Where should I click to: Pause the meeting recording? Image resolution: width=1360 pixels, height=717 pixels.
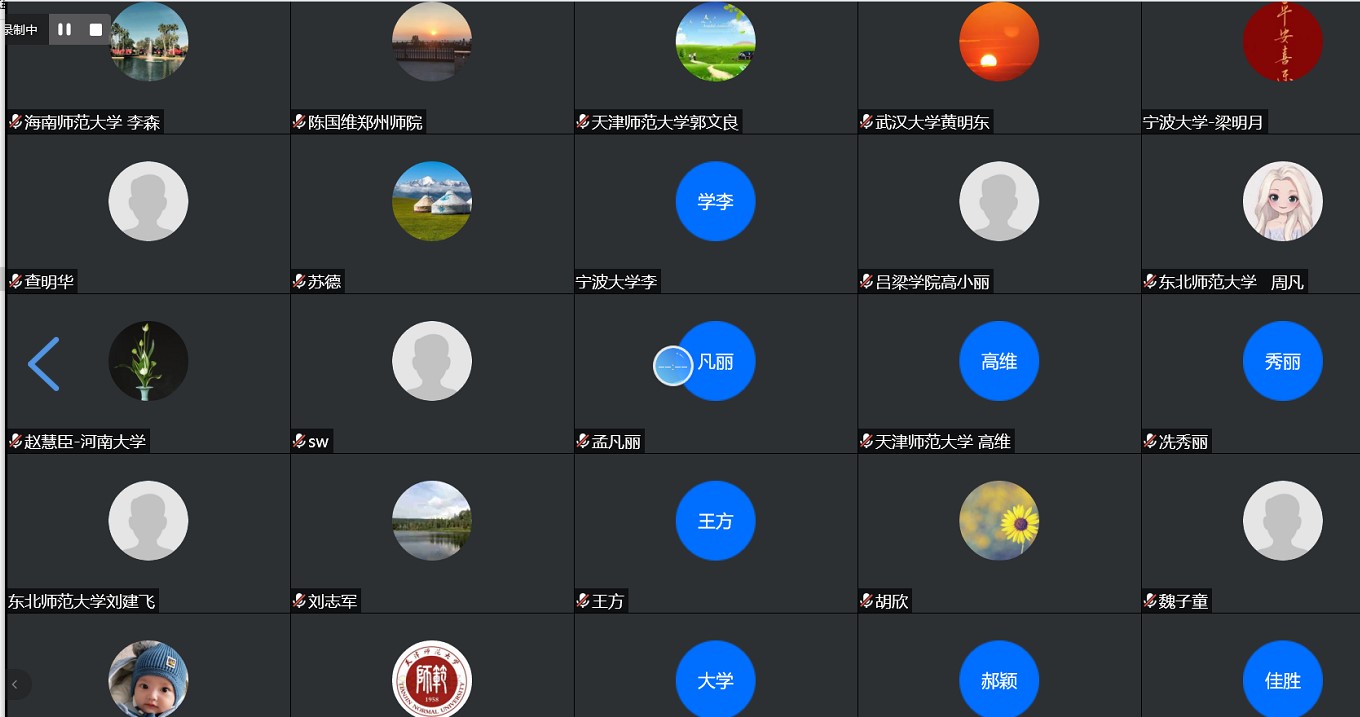pos(64,29)
